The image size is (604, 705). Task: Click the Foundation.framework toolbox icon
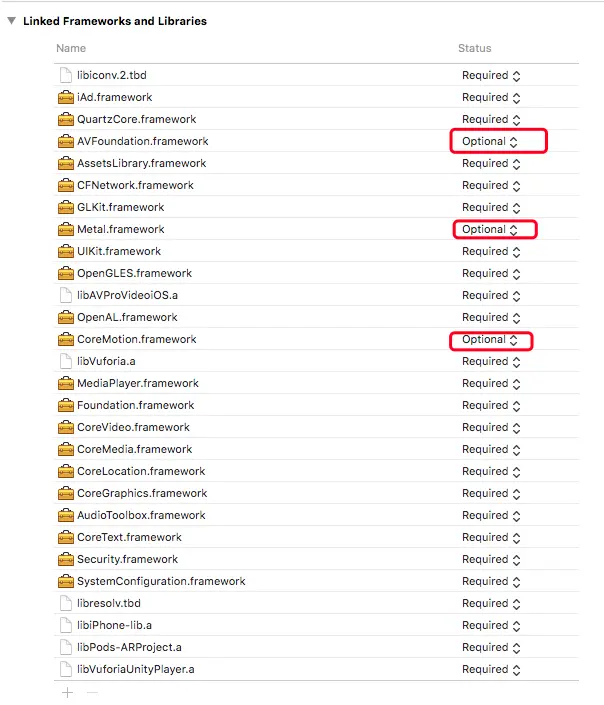66,406
